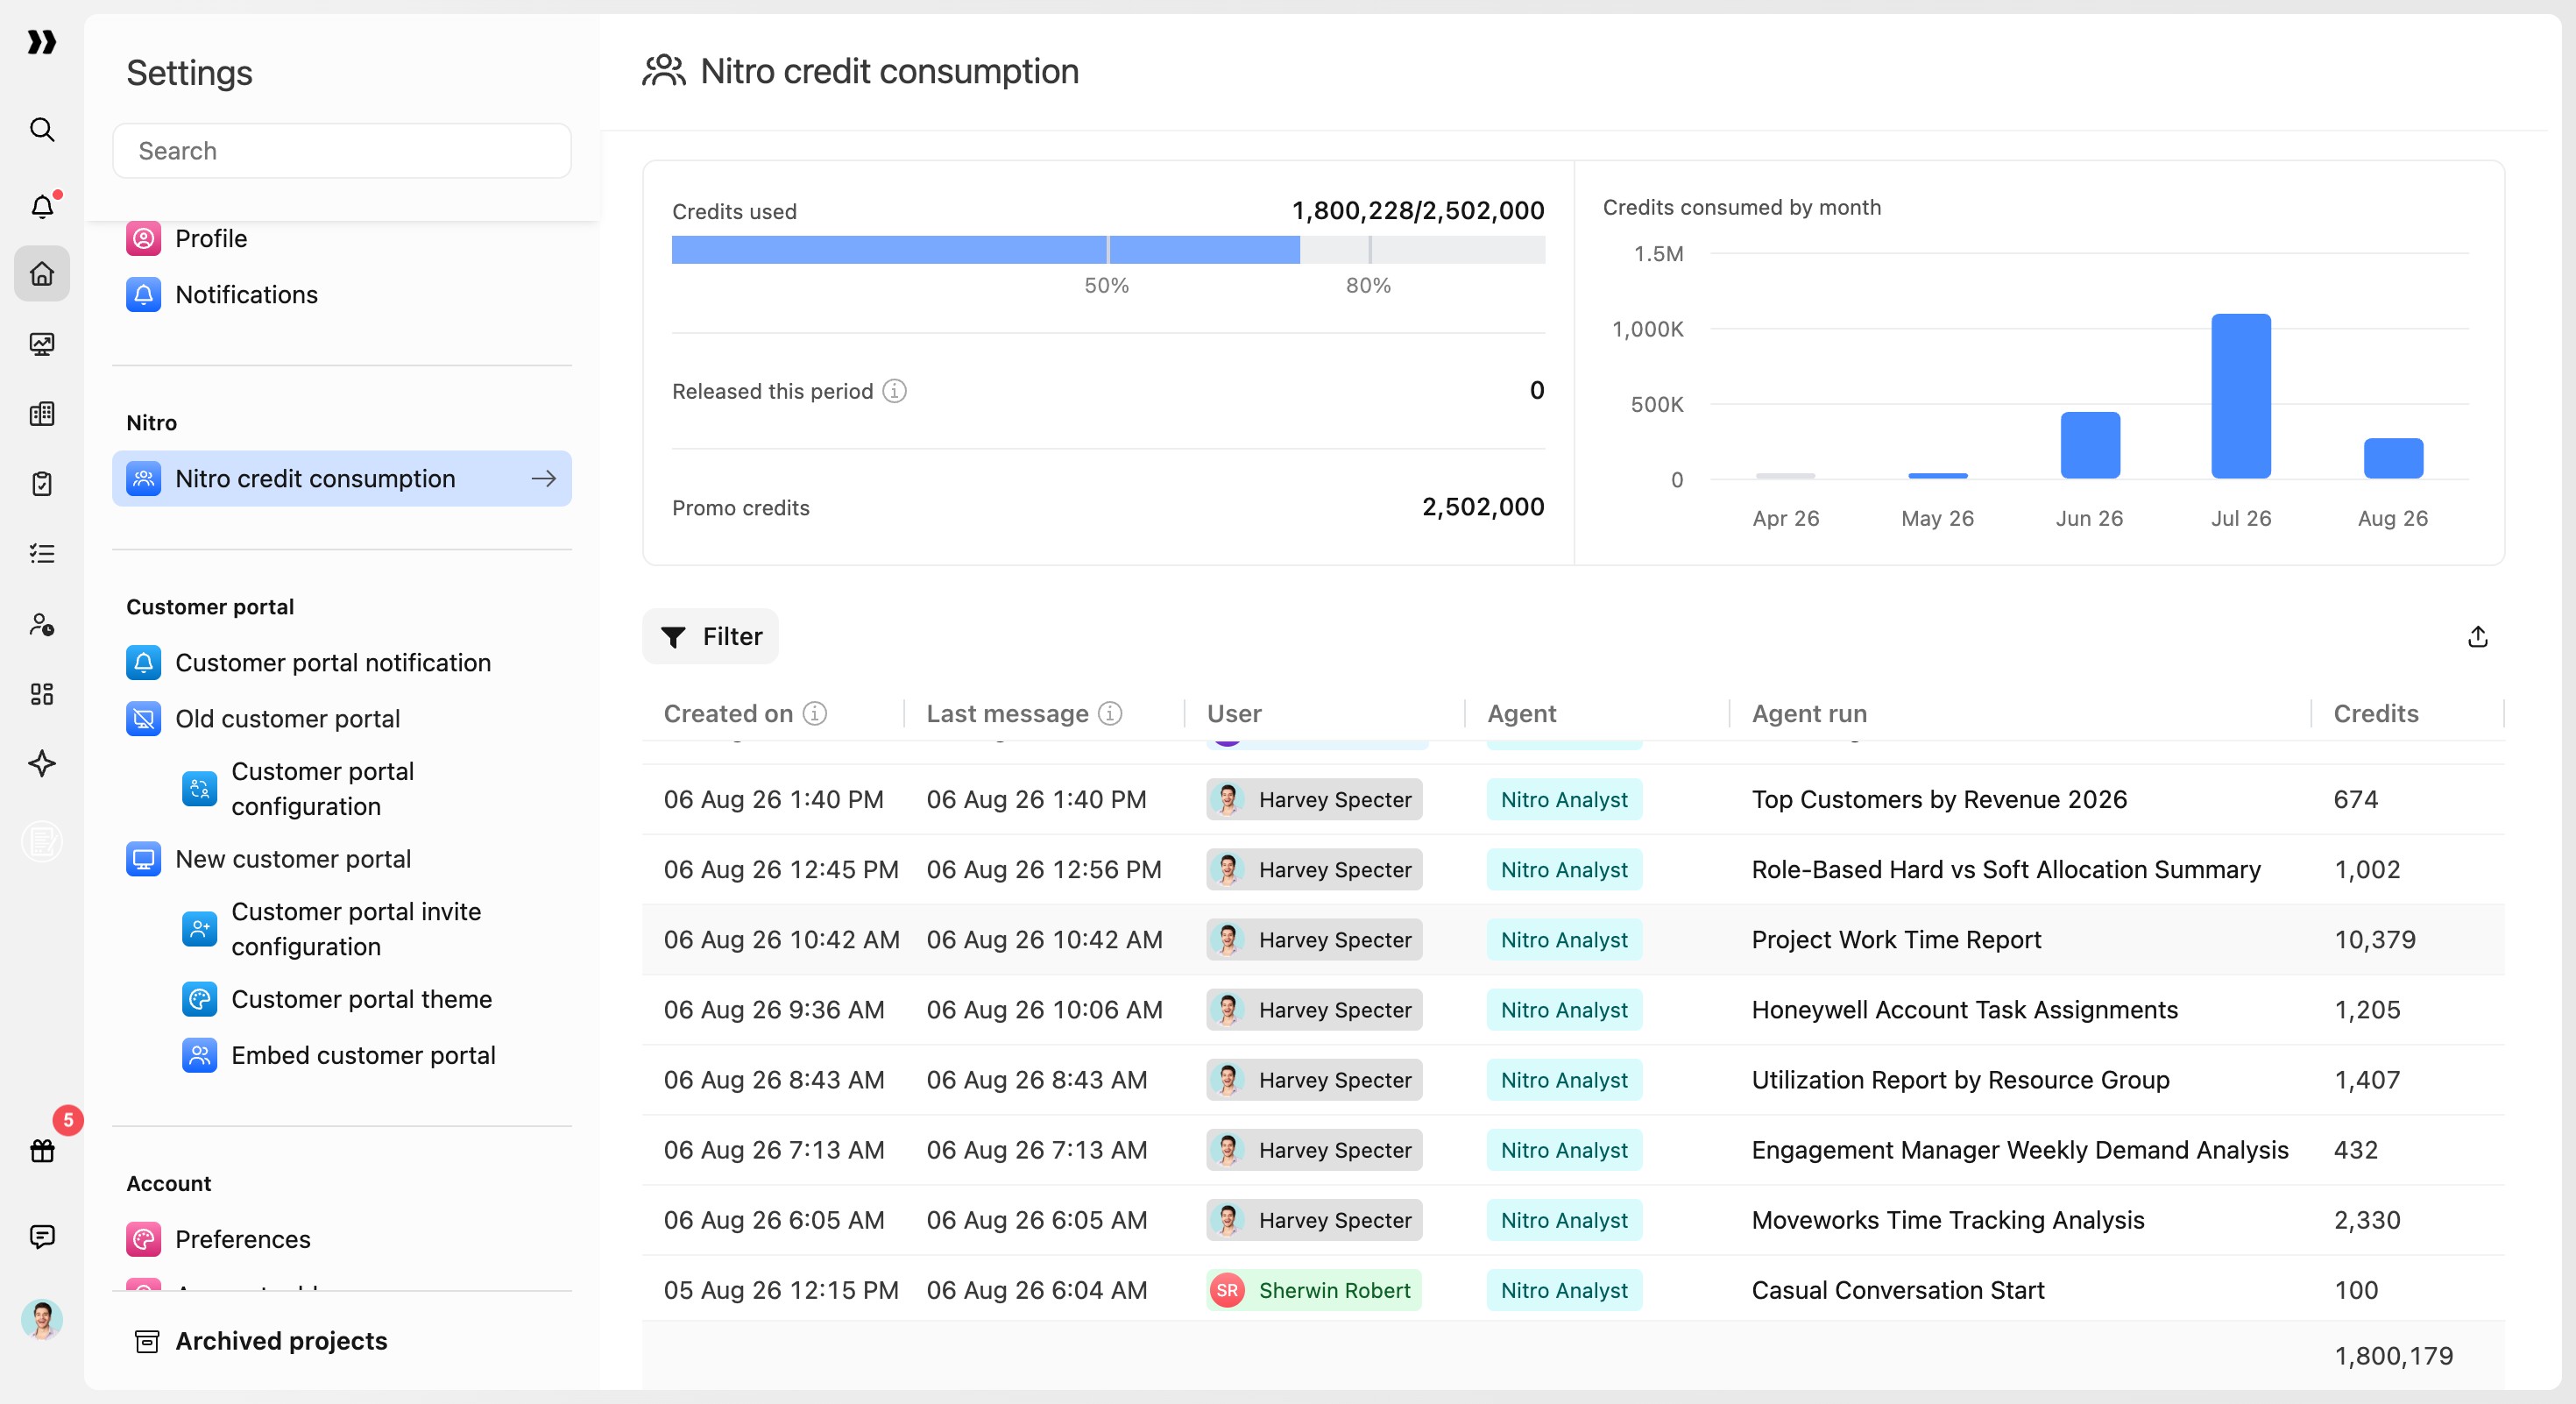2576x1404 pixels.
Task: Click last message 06 Aug 26 12:56 PM
Action: point(1044,869)
